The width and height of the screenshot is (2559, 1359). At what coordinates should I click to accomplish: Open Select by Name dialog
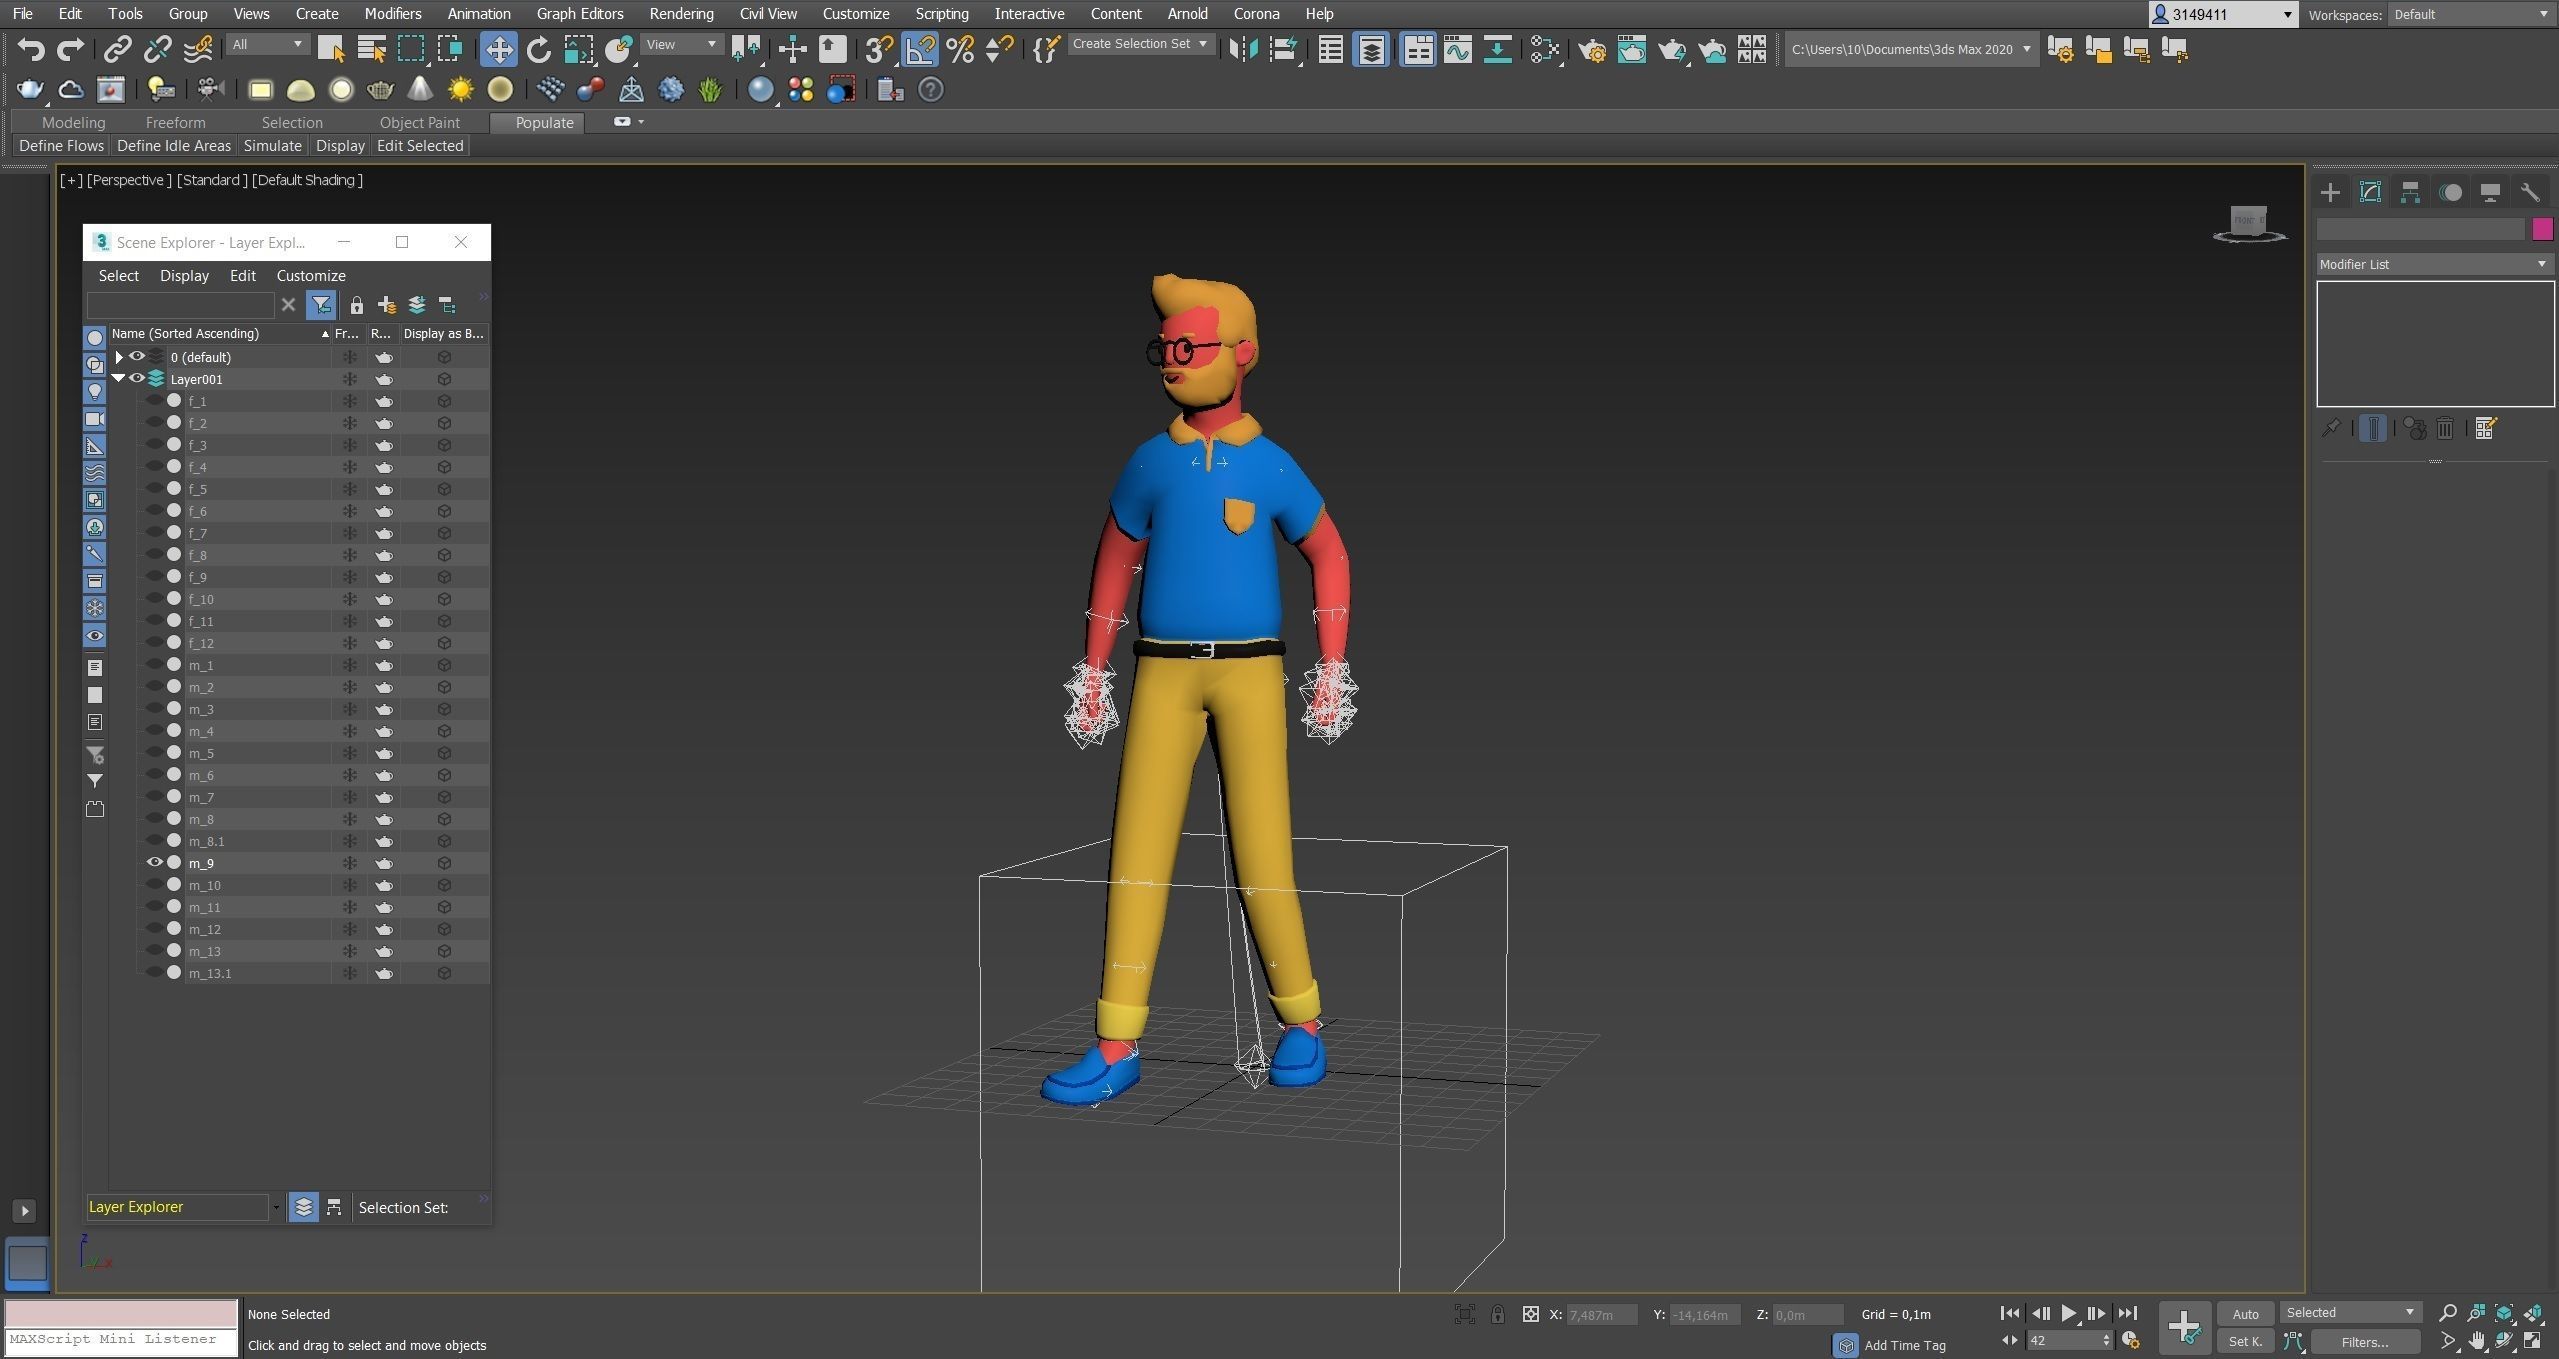tap(371, 49)
